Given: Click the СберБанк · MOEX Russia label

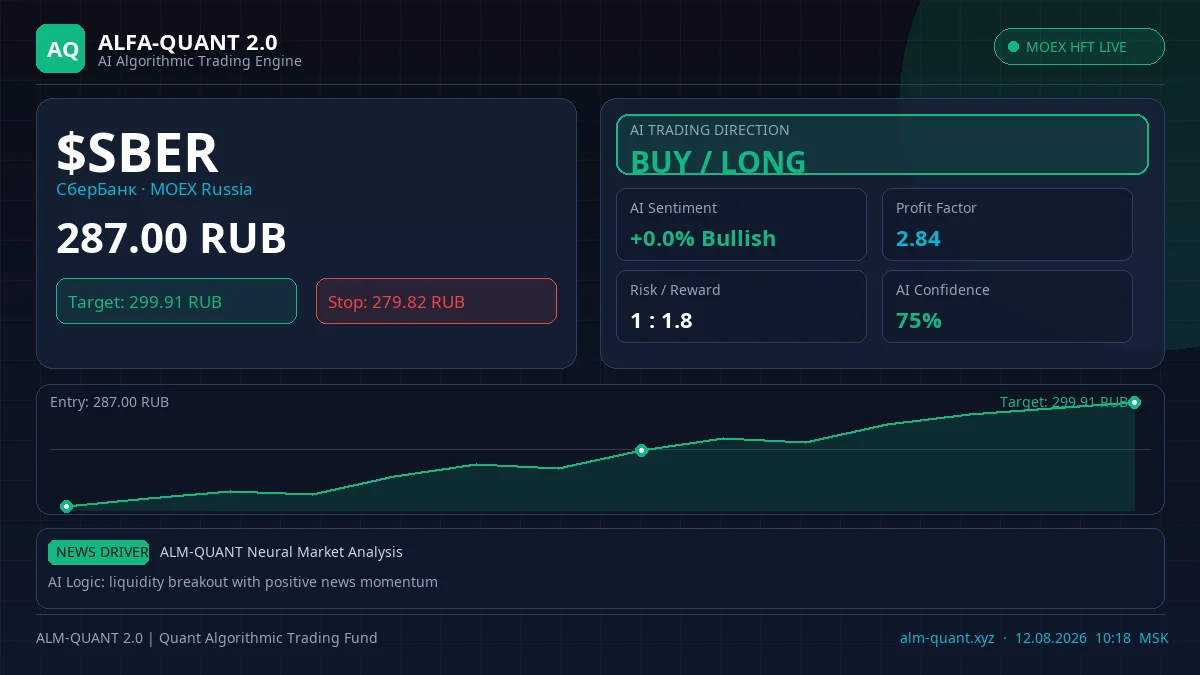Looking at the screenshot, I should point(154,189).
